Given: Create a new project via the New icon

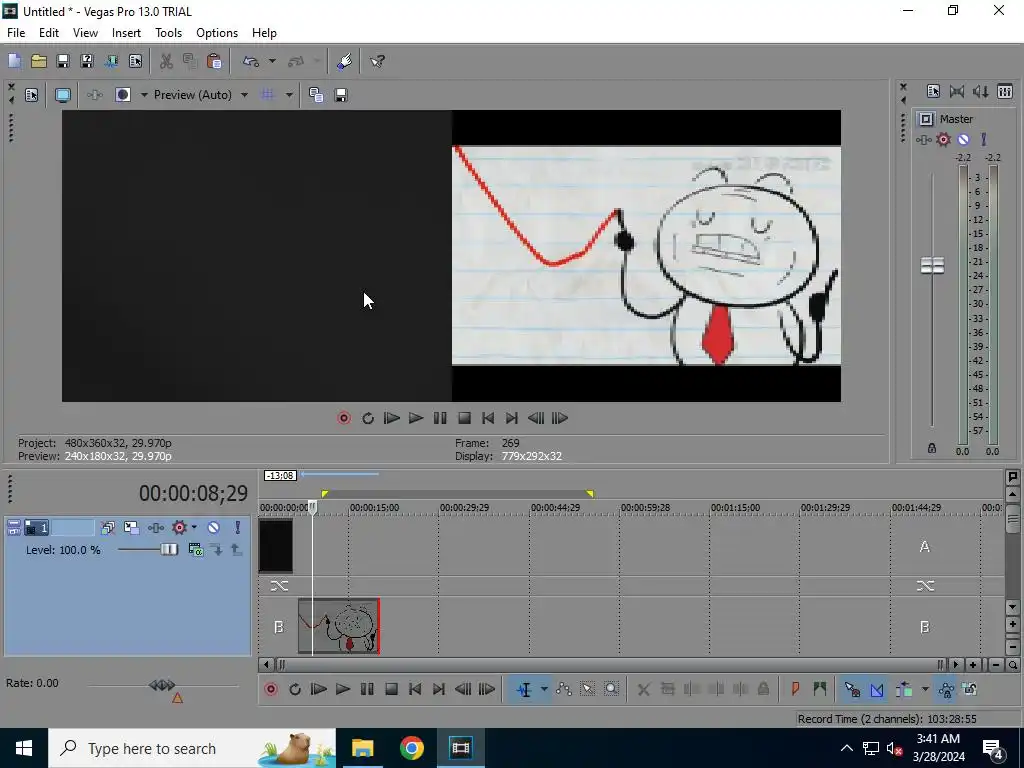Looking at the screenshot, I should 14,61.
